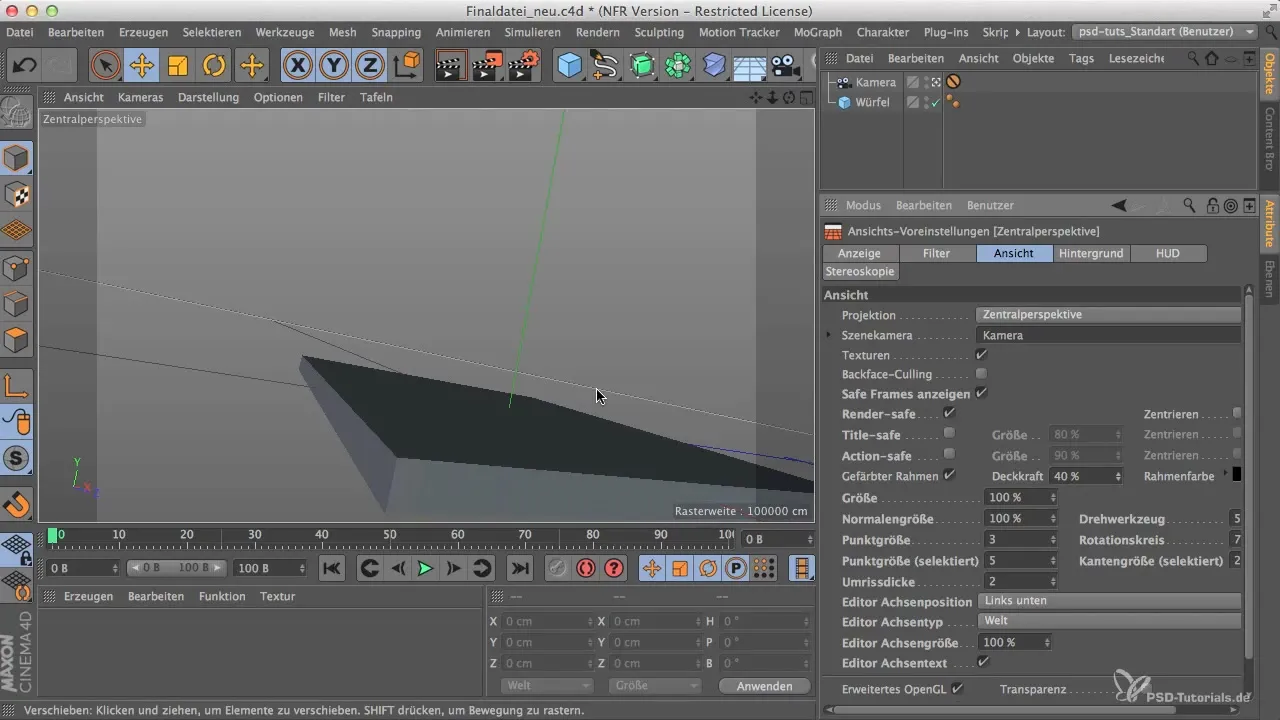
Task: Open the spline pen tool icon
Action: coord(605,67)
